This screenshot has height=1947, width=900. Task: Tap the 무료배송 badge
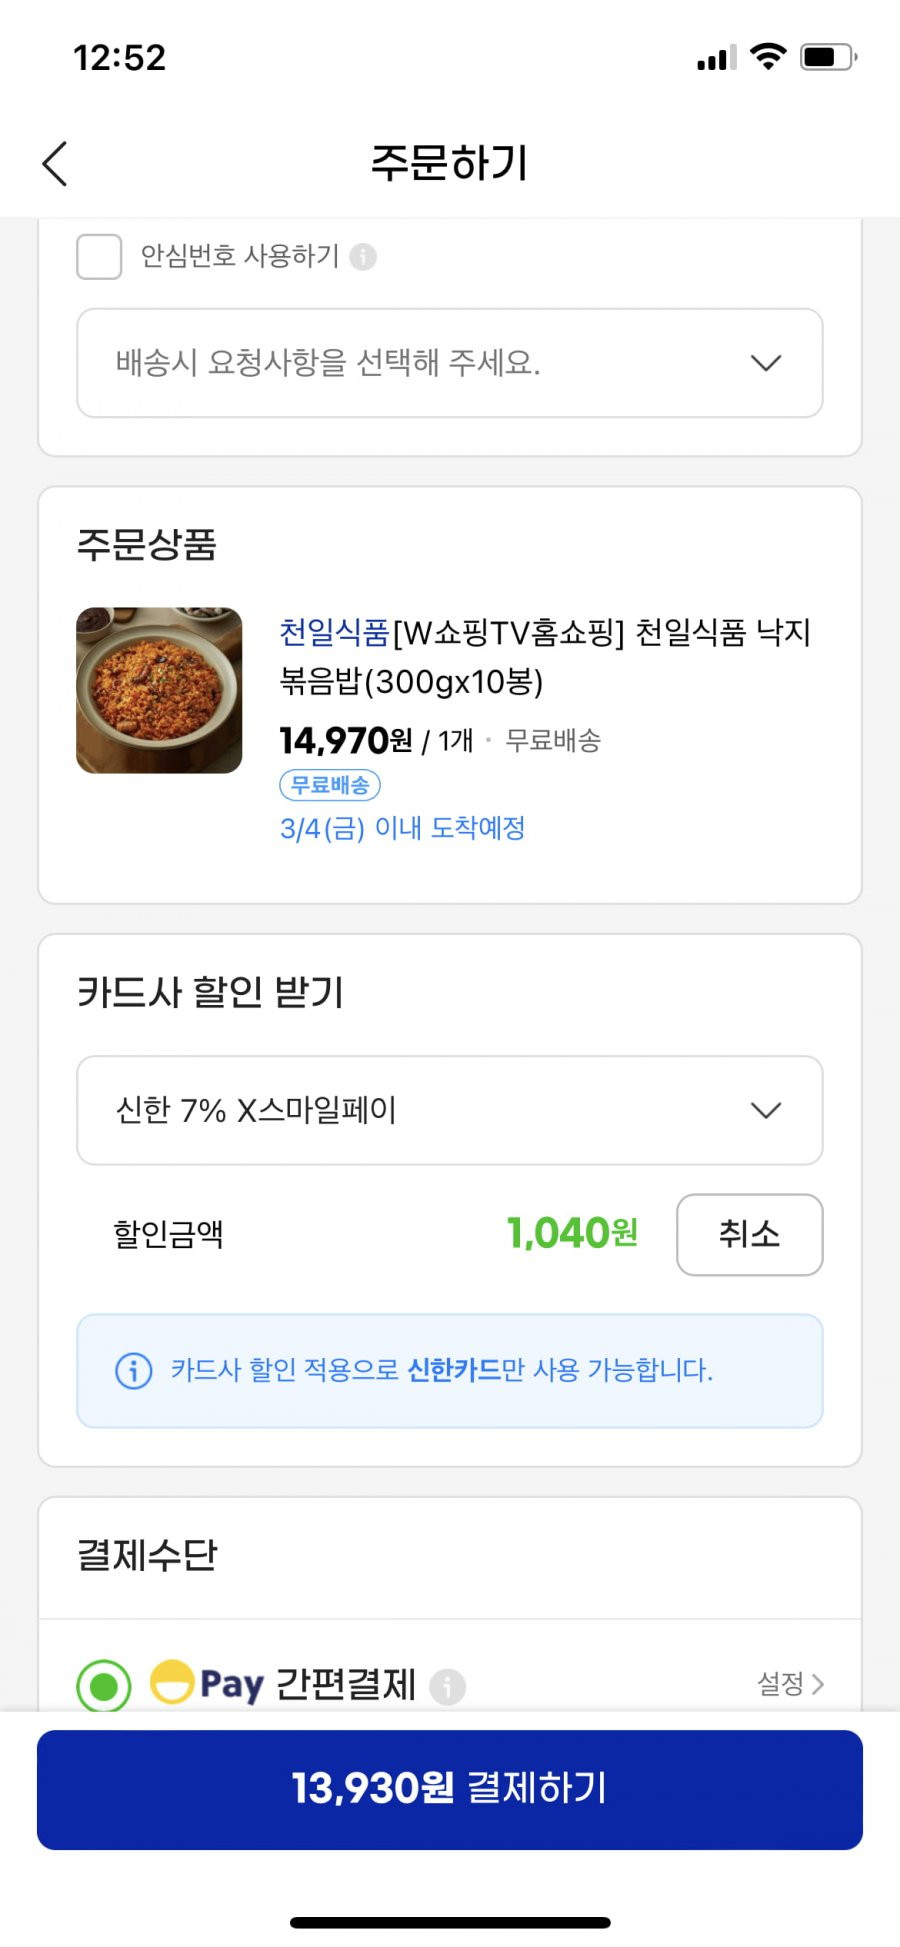pos(330,785)
